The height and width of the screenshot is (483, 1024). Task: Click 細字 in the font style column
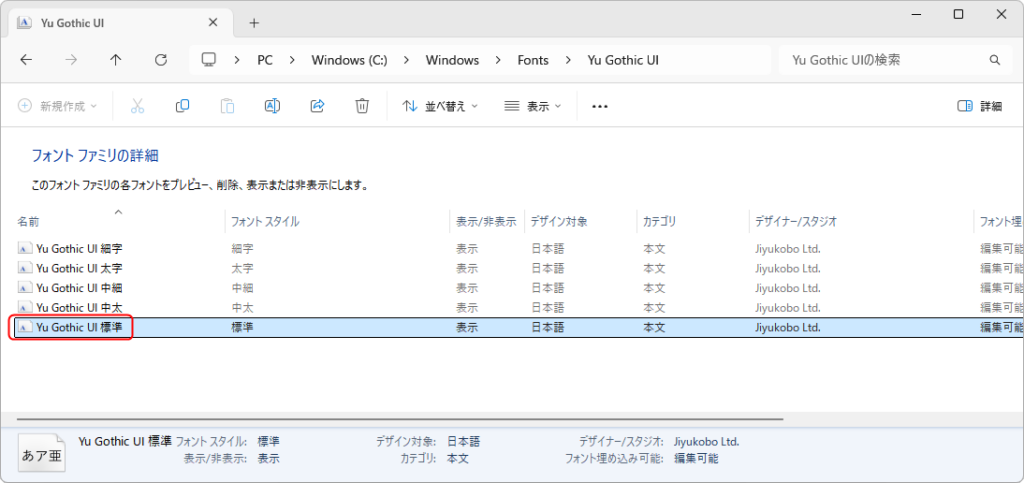tap(242, 249)
